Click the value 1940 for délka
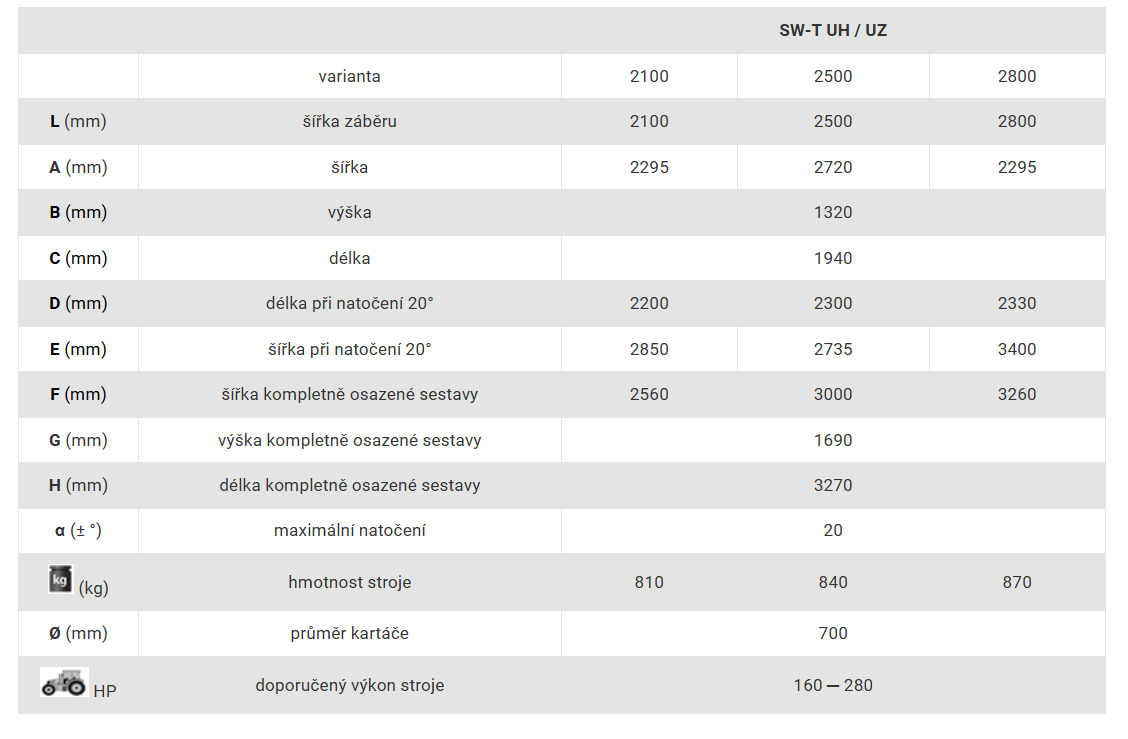The width and height of the screenshot is (1128, 739). (833, 258)
